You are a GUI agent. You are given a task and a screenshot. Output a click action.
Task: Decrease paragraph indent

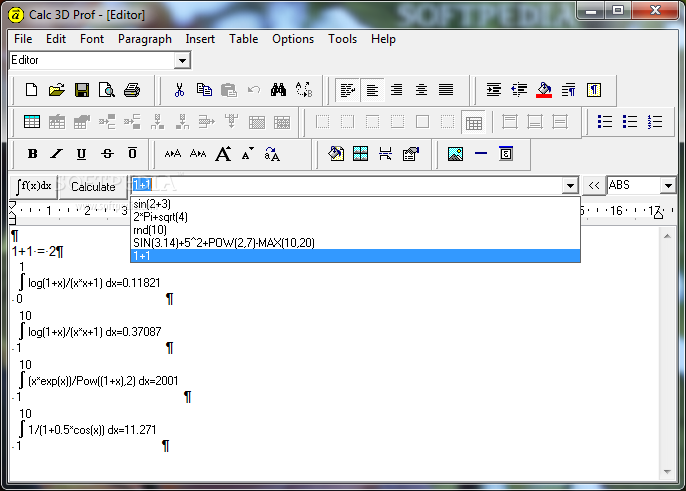[519, 90]
